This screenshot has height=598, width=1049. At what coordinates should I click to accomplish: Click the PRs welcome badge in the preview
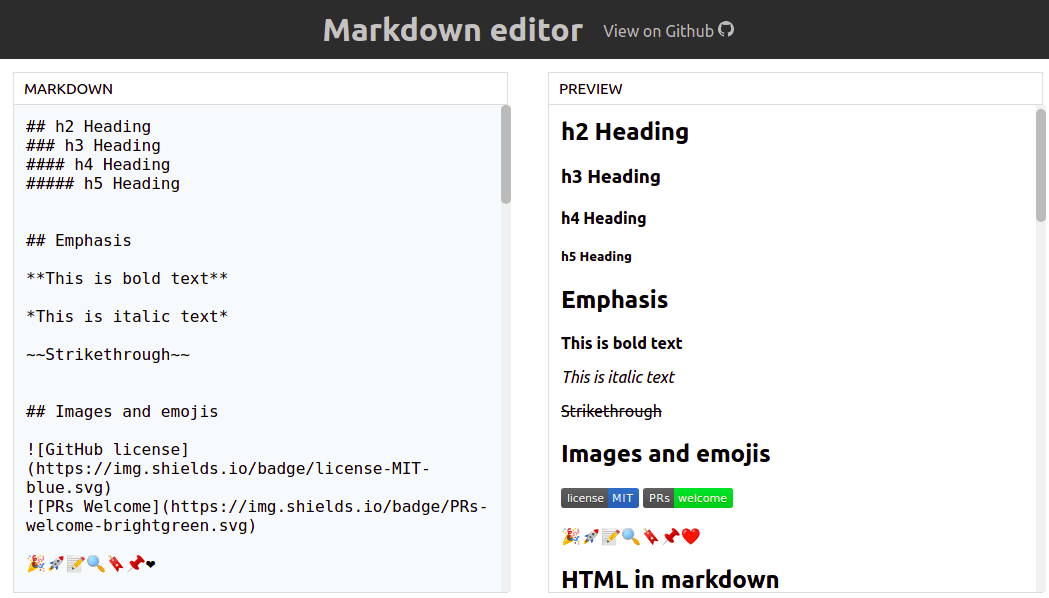(x=687, y=497)
